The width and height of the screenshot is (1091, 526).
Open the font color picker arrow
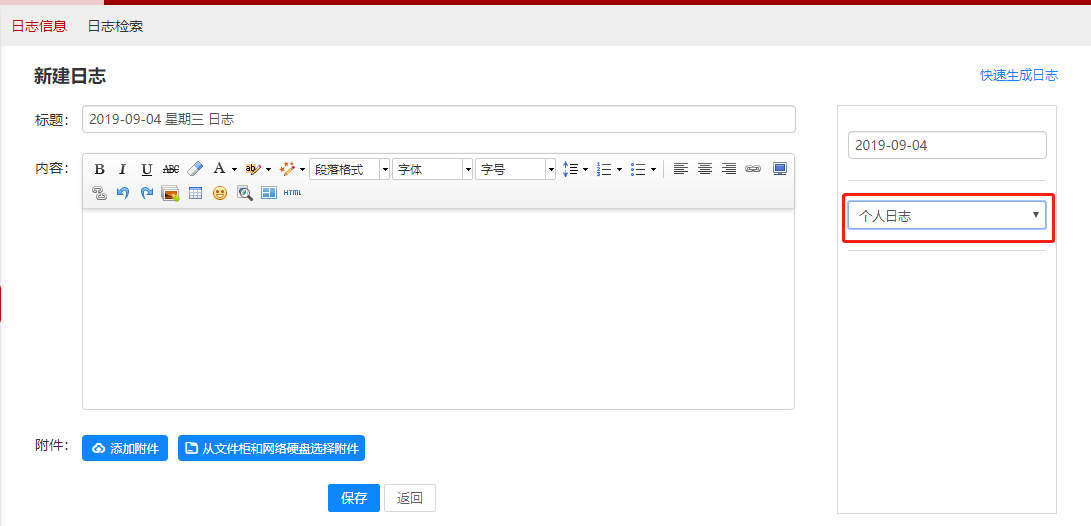(234, 169)
